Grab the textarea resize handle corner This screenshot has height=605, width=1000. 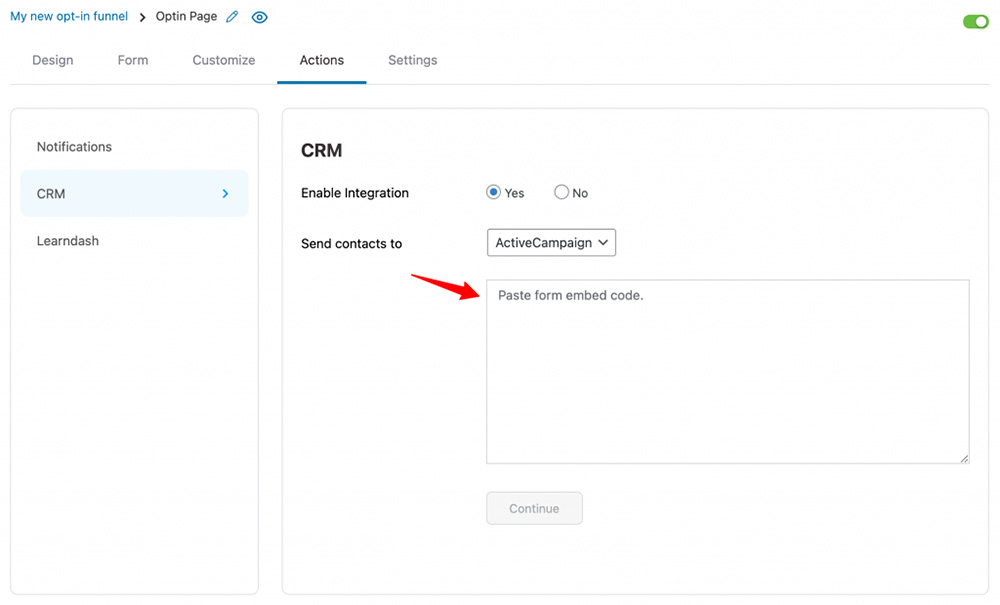pyautogui.click(x=964, y=458)
